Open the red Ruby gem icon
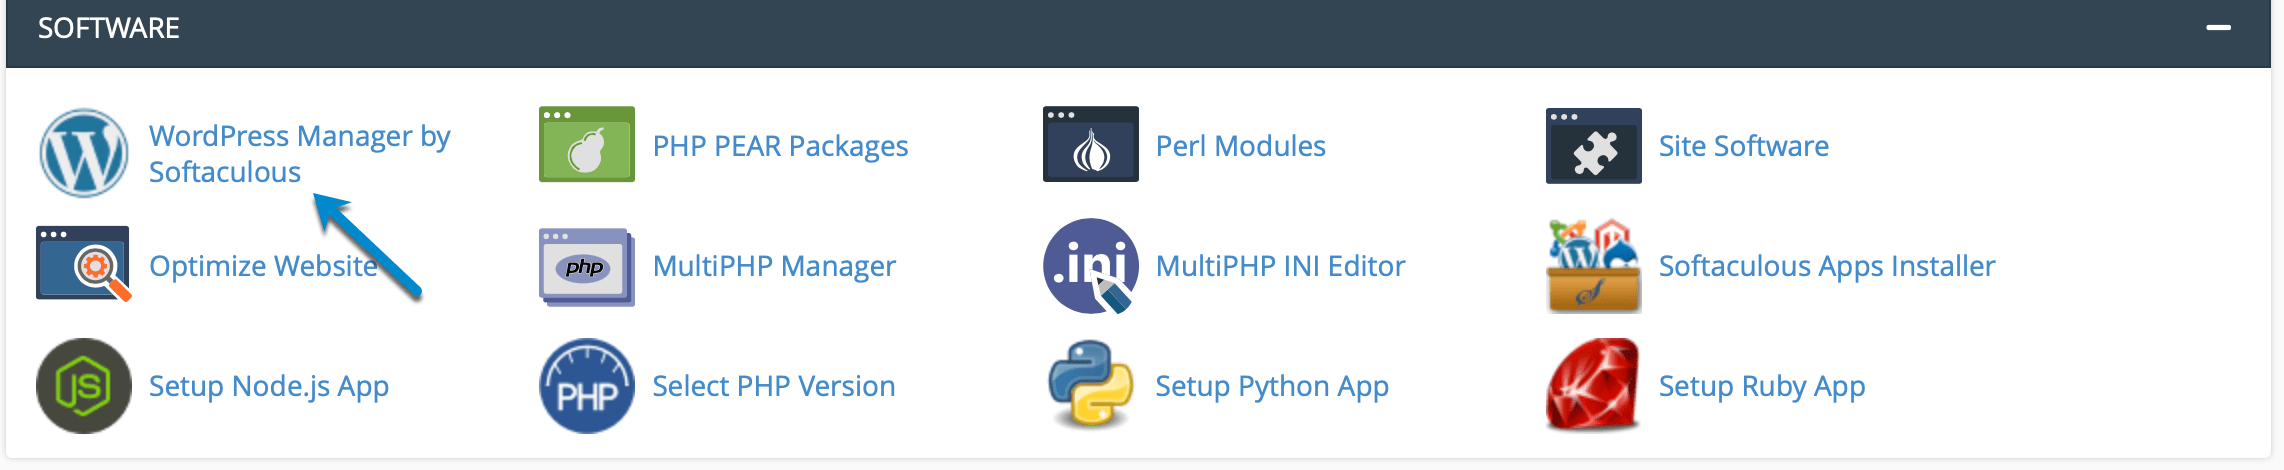 1594,385
